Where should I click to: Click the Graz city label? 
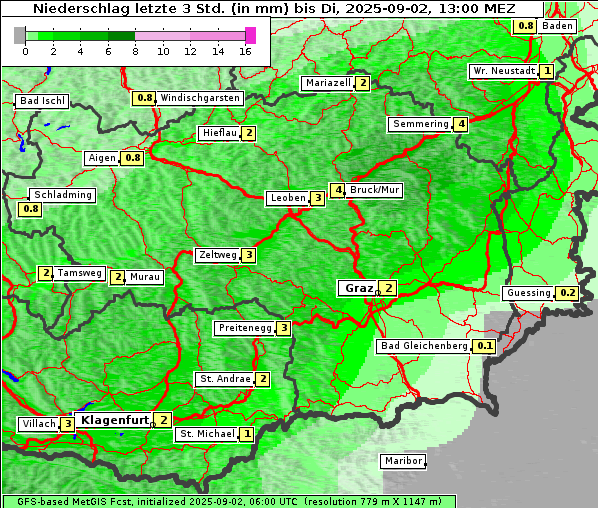coord(358,288)
